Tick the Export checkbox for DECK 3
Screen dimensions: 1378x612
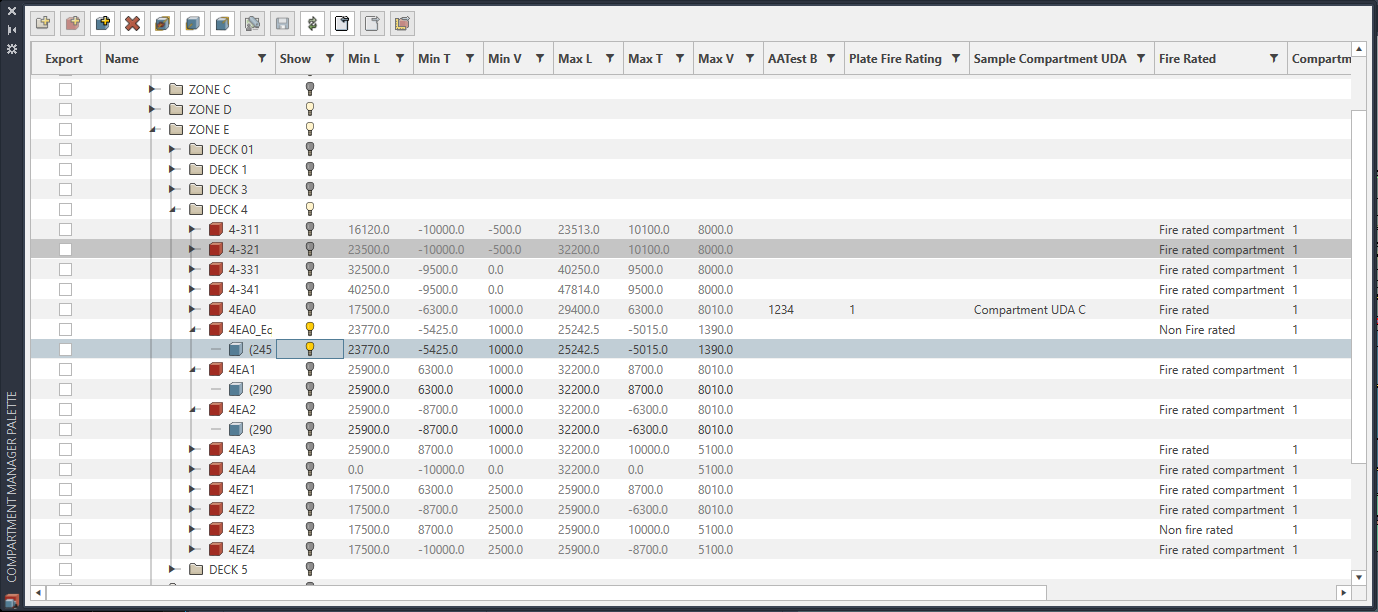(x=65, y=189)
